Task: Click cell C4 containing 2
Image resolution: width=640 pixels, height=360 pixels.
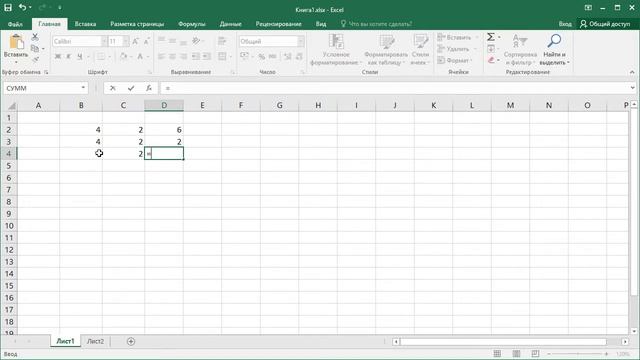Action: 123,154
